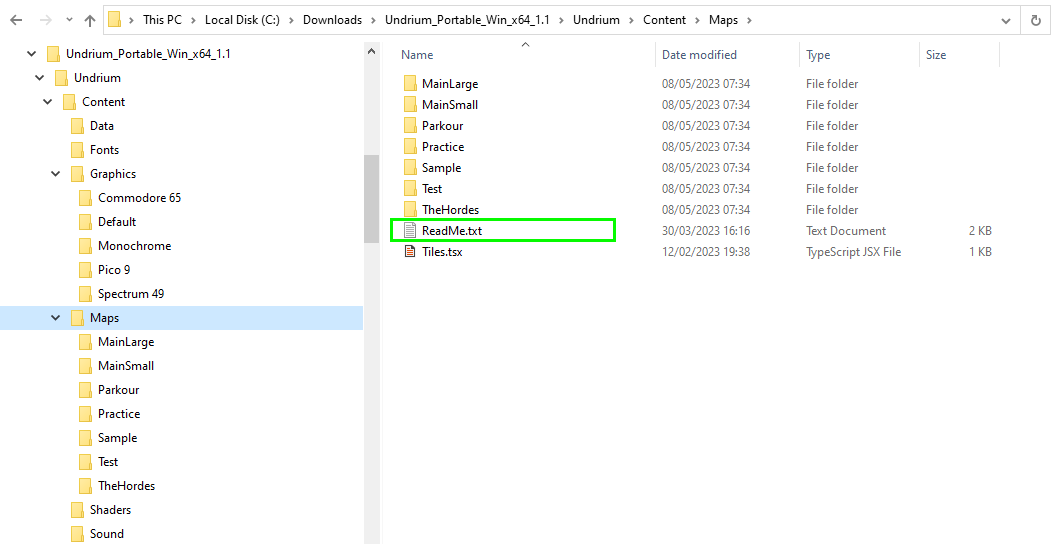Viewport: 1056px width, 544px height.
Task: Click the Undrium_Portable_Win_x64_1.1 breadcrumb
Action: [x=467, y=20]
